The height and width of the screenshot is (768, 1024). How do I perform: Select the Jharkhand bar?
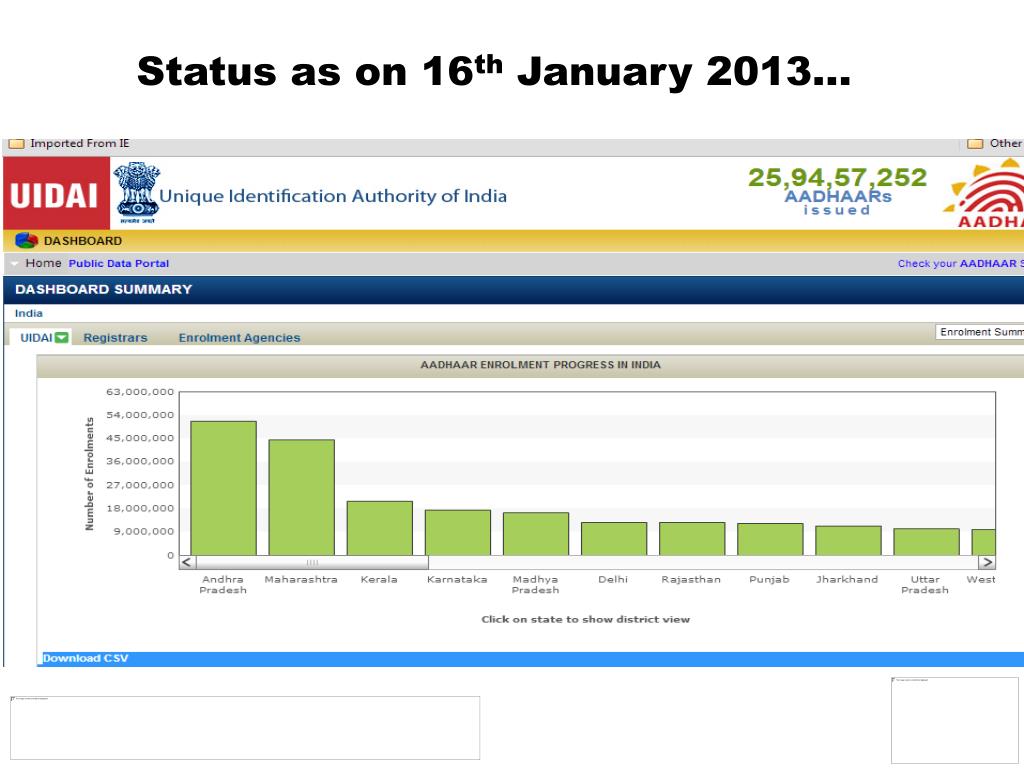848,541
